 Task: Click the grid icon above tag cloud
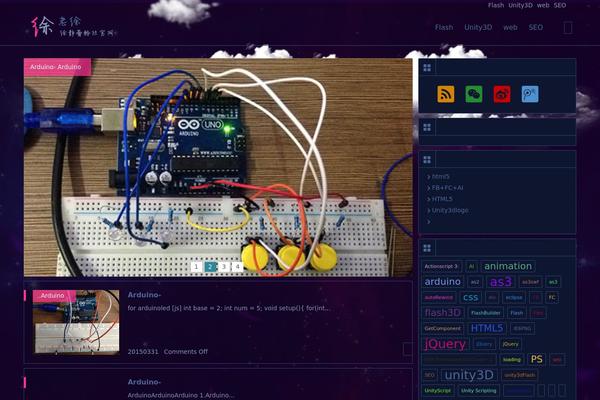tap(427, 247)
